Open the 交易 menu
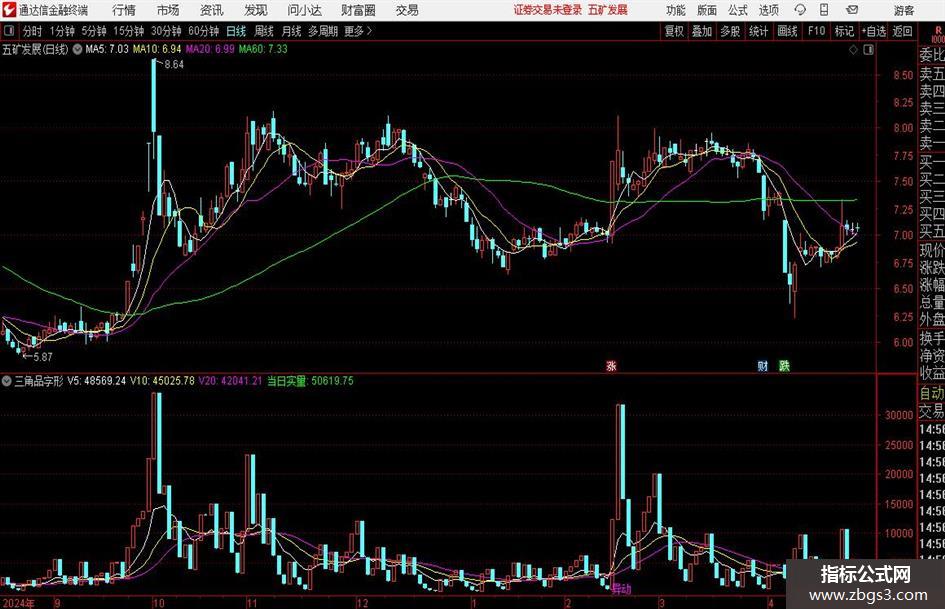The height and width of the screenshot is (609, 945). click(x=407, y=10)
